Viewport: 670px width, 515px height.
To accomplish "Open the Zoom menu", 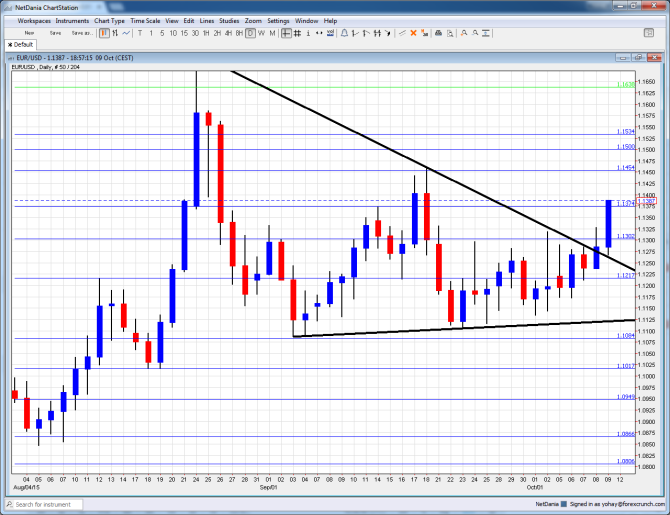I will coord(253,21).
